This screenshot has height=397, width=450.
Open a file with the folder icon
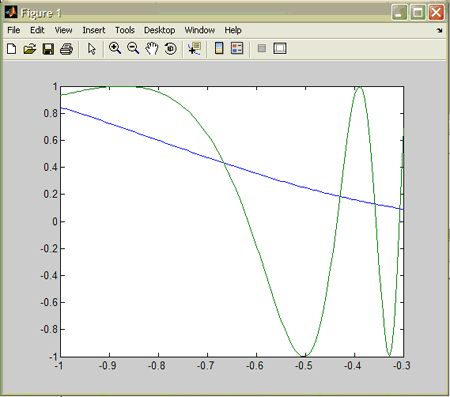(30, 49)
